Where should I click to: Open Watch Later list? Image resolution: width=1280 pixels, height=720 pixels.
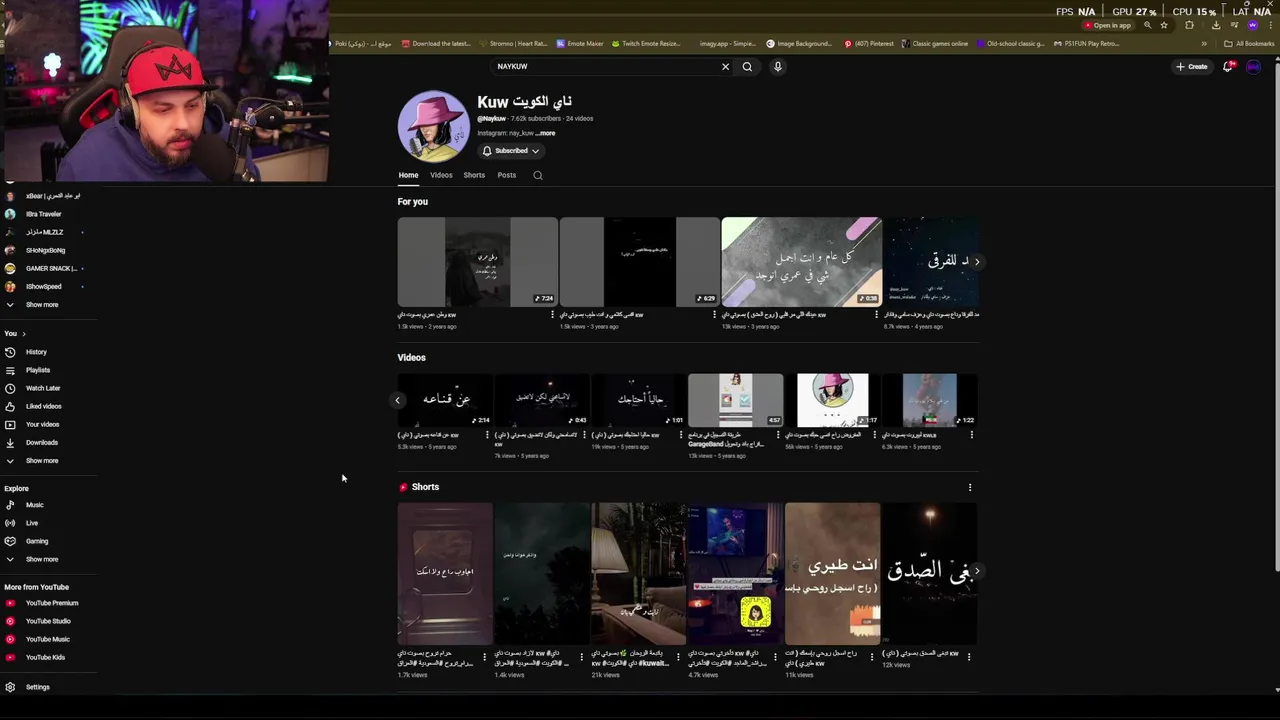point(42,388)
